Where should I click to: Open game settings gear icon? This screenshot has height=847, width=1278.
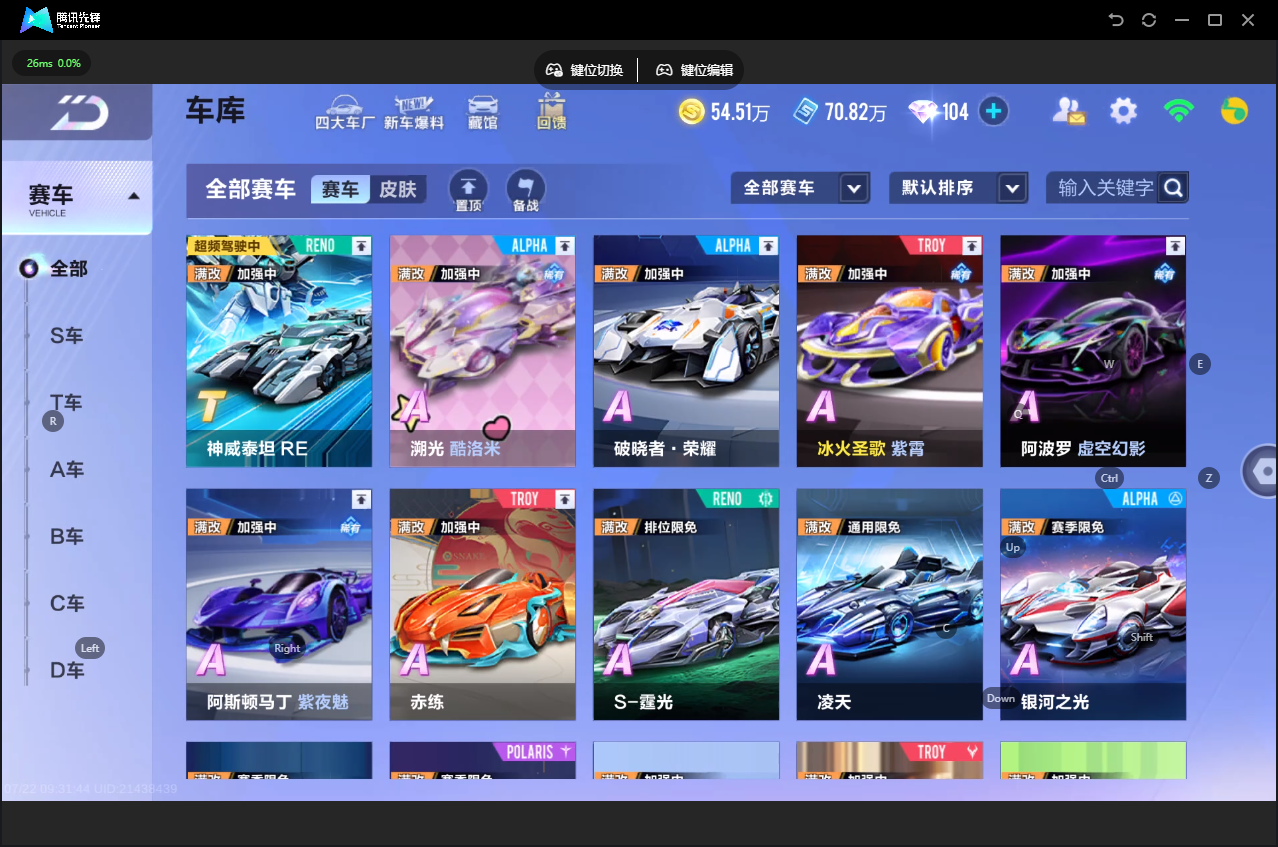click(1123, 111)
